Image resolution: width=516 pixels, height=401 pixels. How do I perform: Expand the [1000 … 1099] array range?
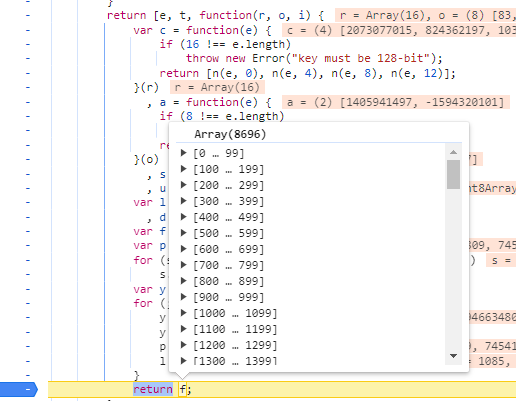[x=183, y=313]
